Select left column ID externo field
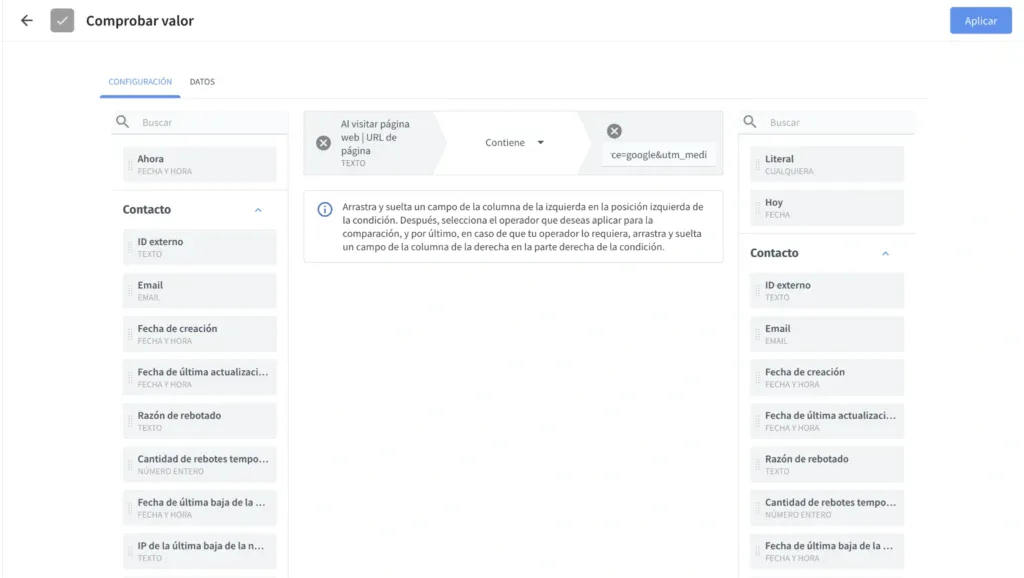The height and width of the screenshot is (578, 1024). 199,247
